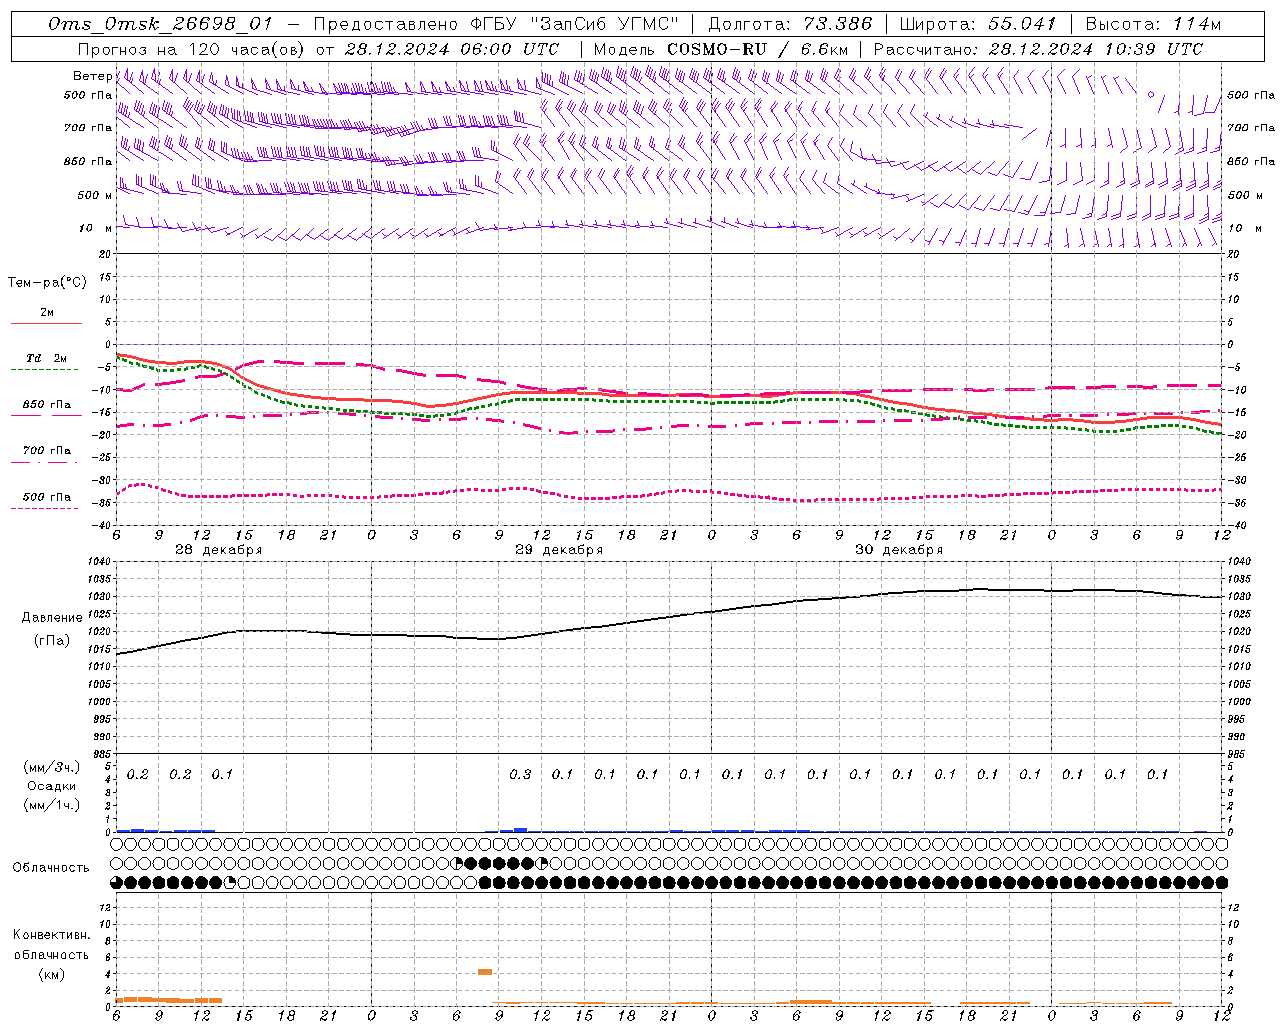Click the (гПа) pressure unit label
Image resolution: width=1280 pixels, height=1024 pixels.
52,641
